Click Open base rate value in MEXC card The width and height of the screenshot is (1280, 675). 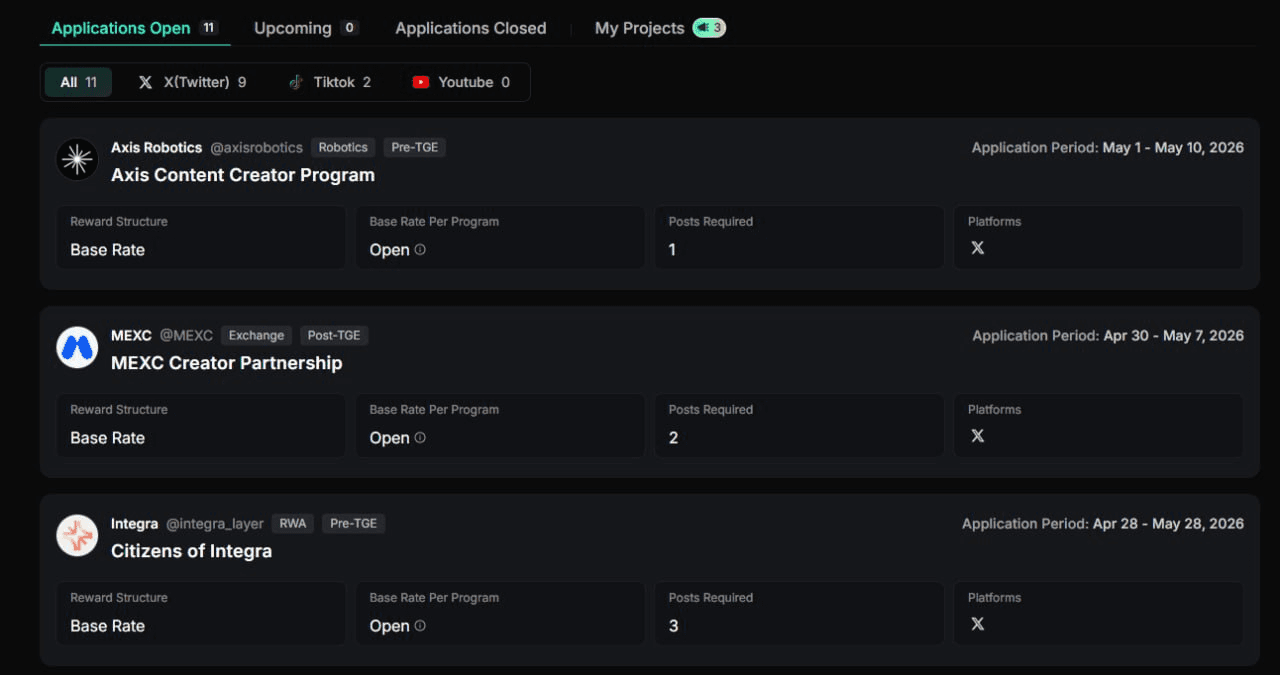click(389, 438)
